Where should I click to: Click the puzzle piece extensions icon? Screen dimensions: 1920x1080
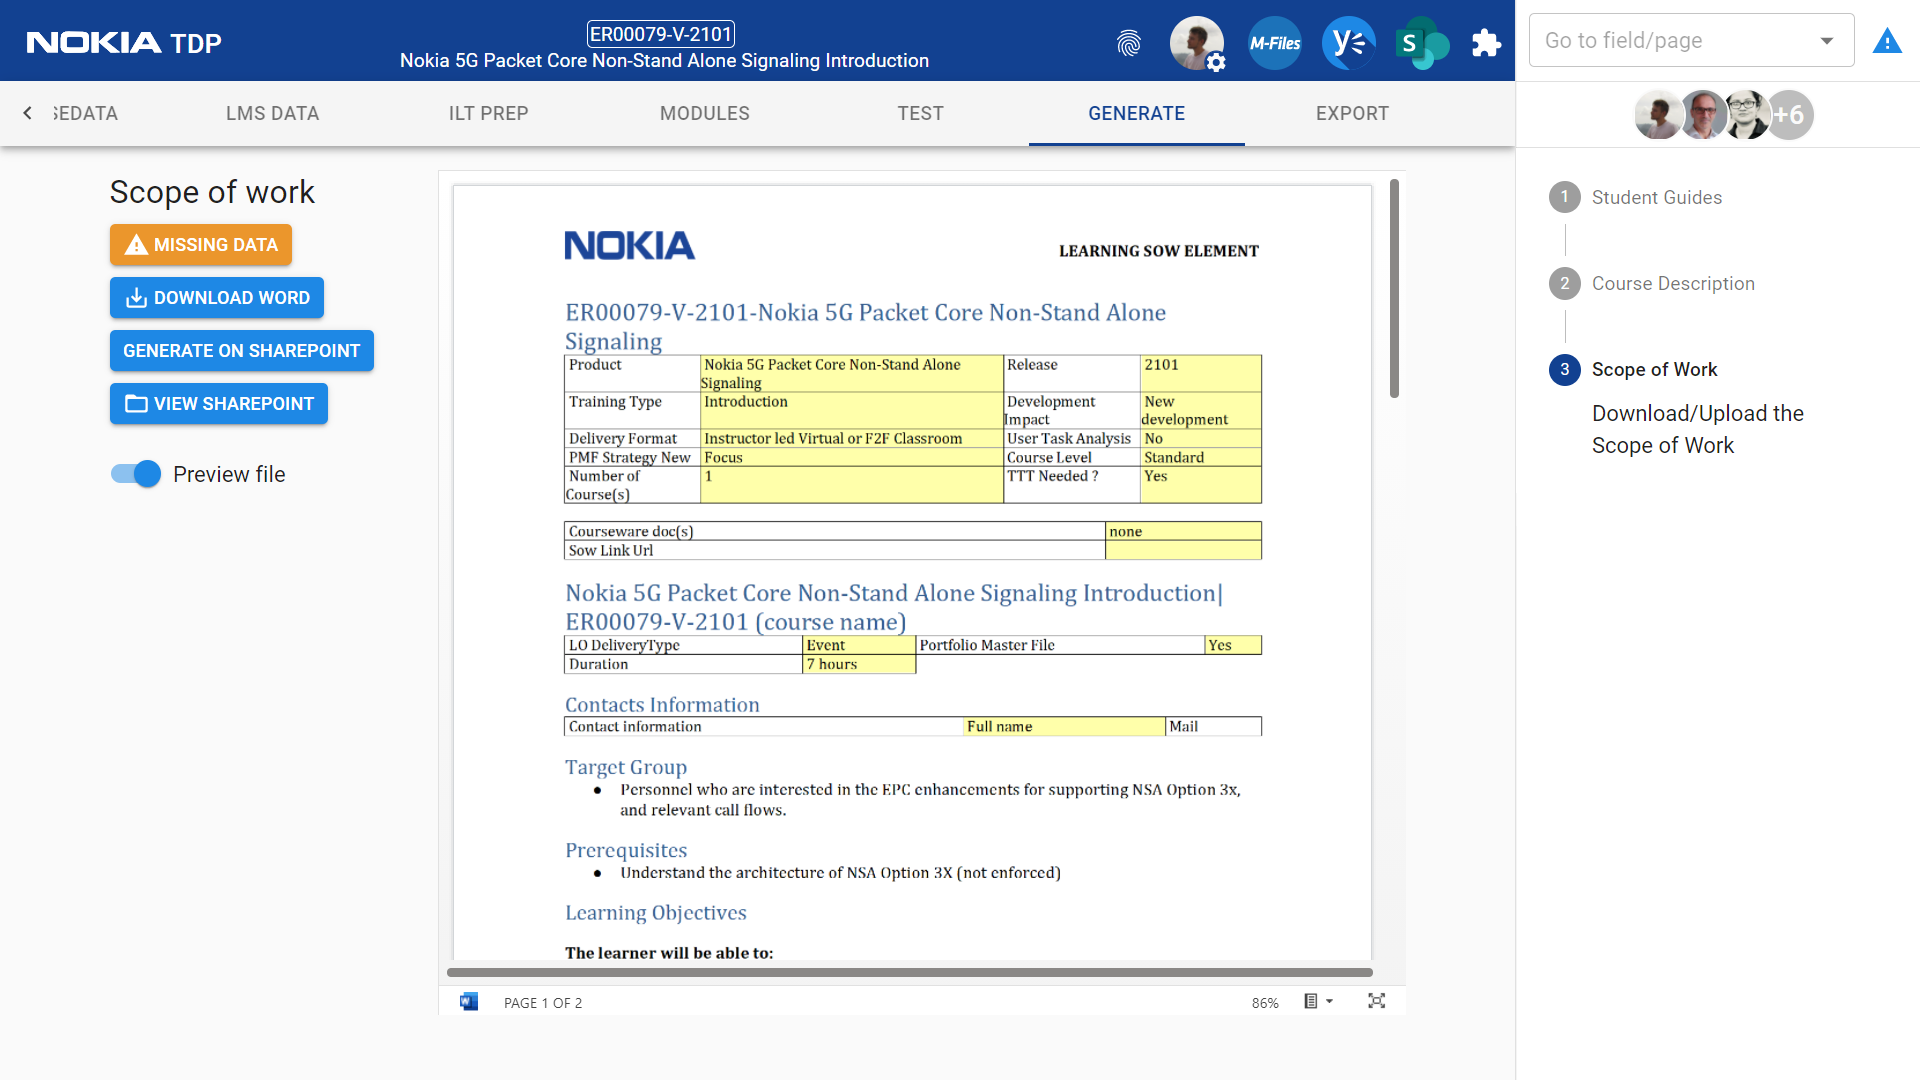pyautogui.click(x=1486, y=43)
